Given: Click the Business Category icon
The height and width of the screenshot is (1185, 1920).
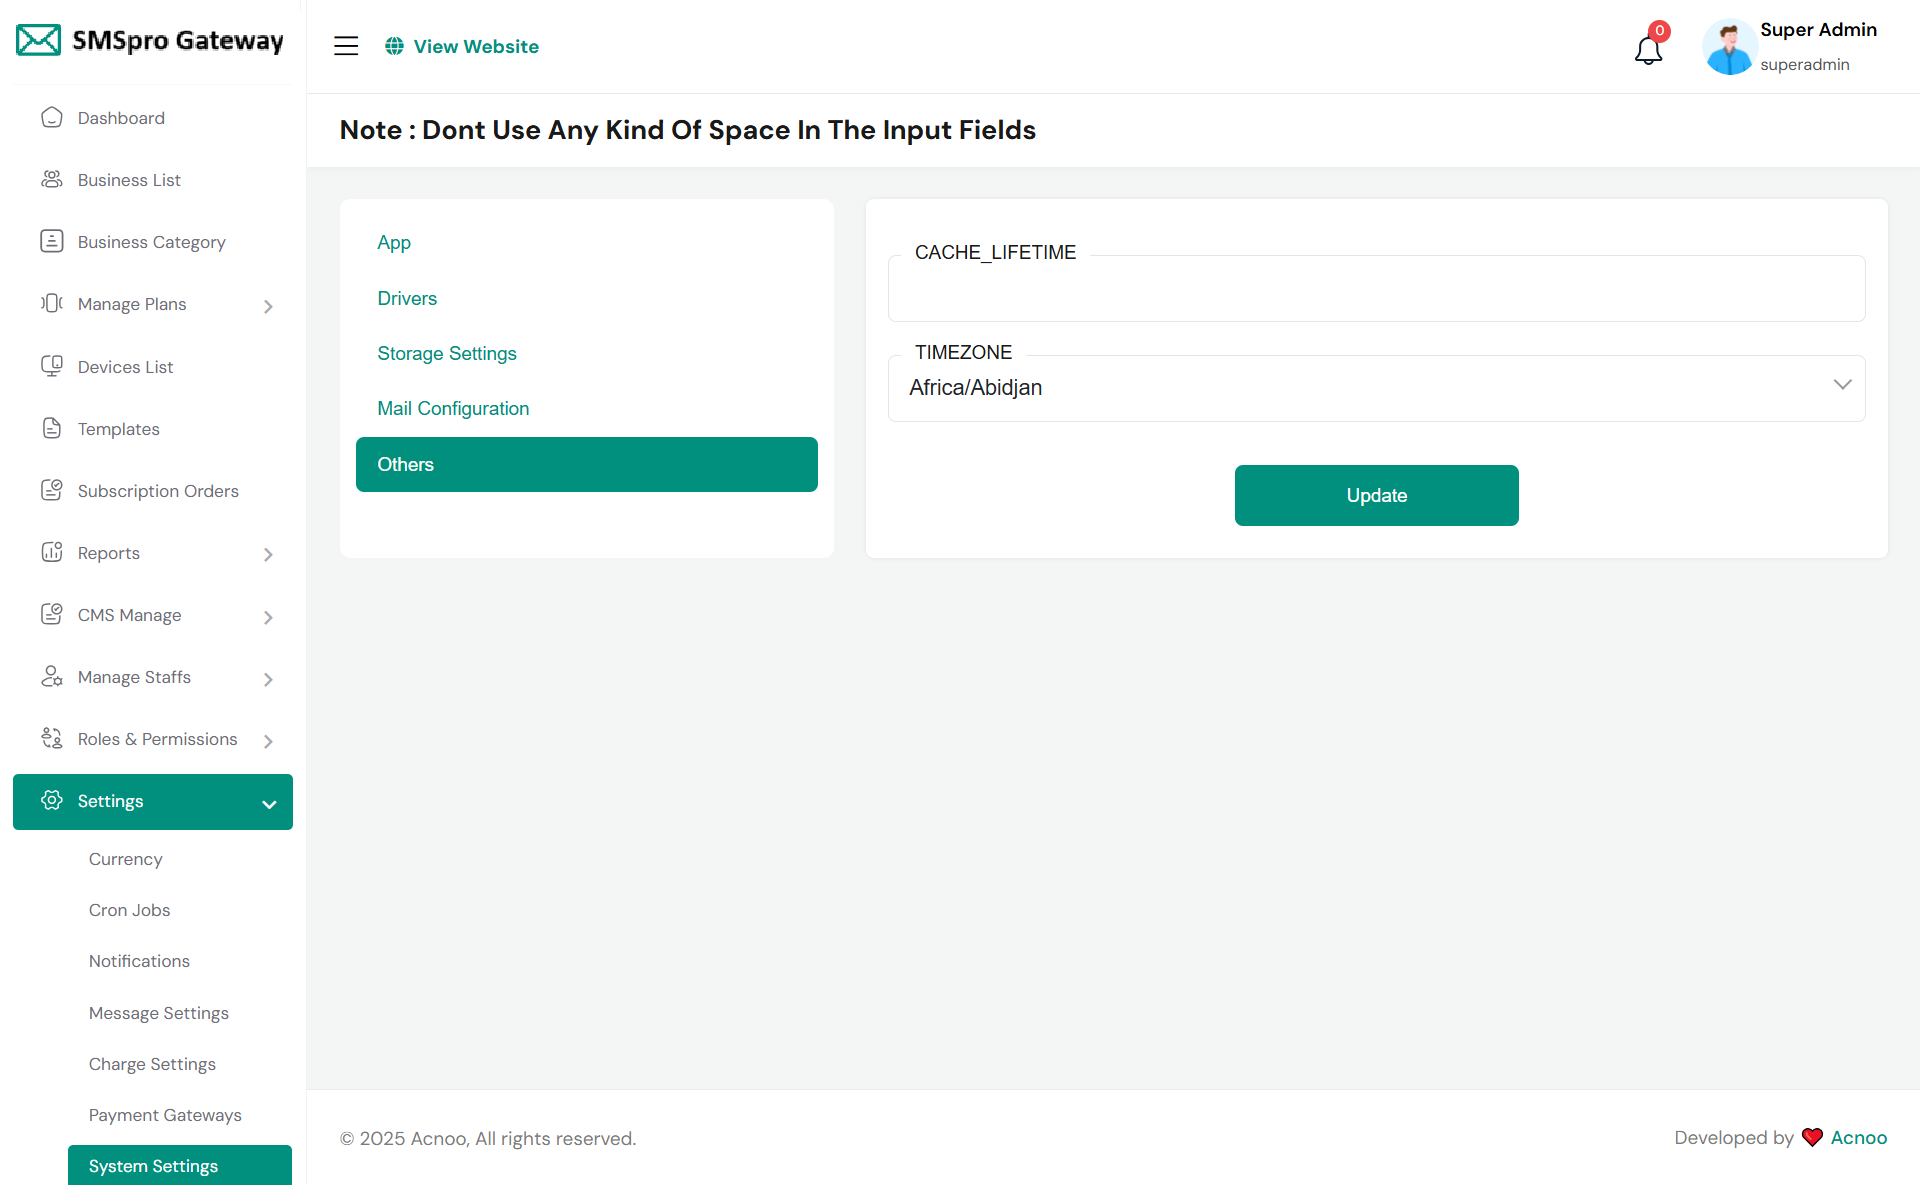Looking at the screenshot, I should (52, 241).
